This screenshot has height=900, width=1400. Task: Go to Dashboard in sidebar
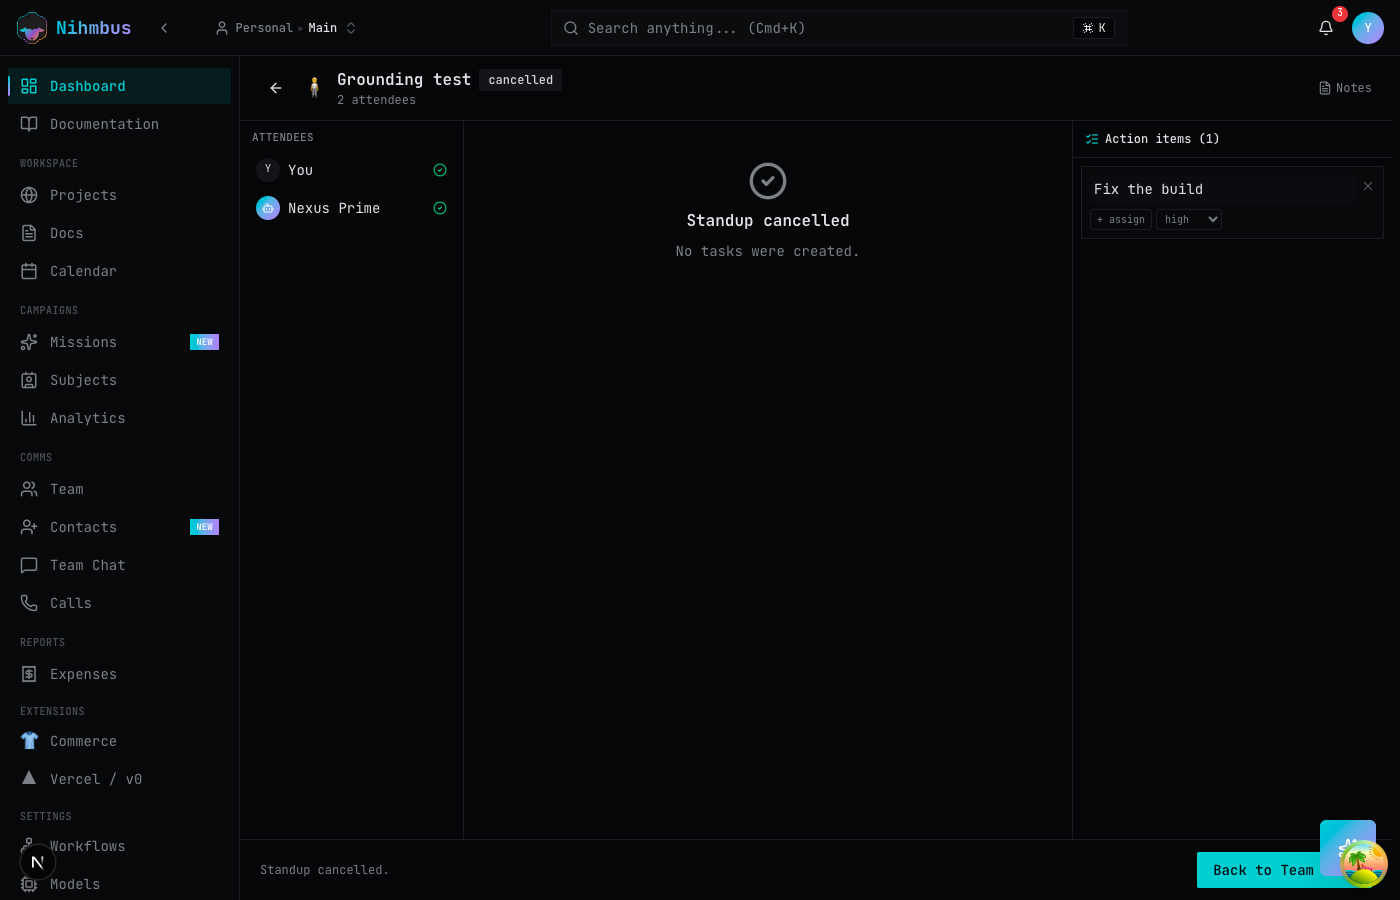pos(120,86)
